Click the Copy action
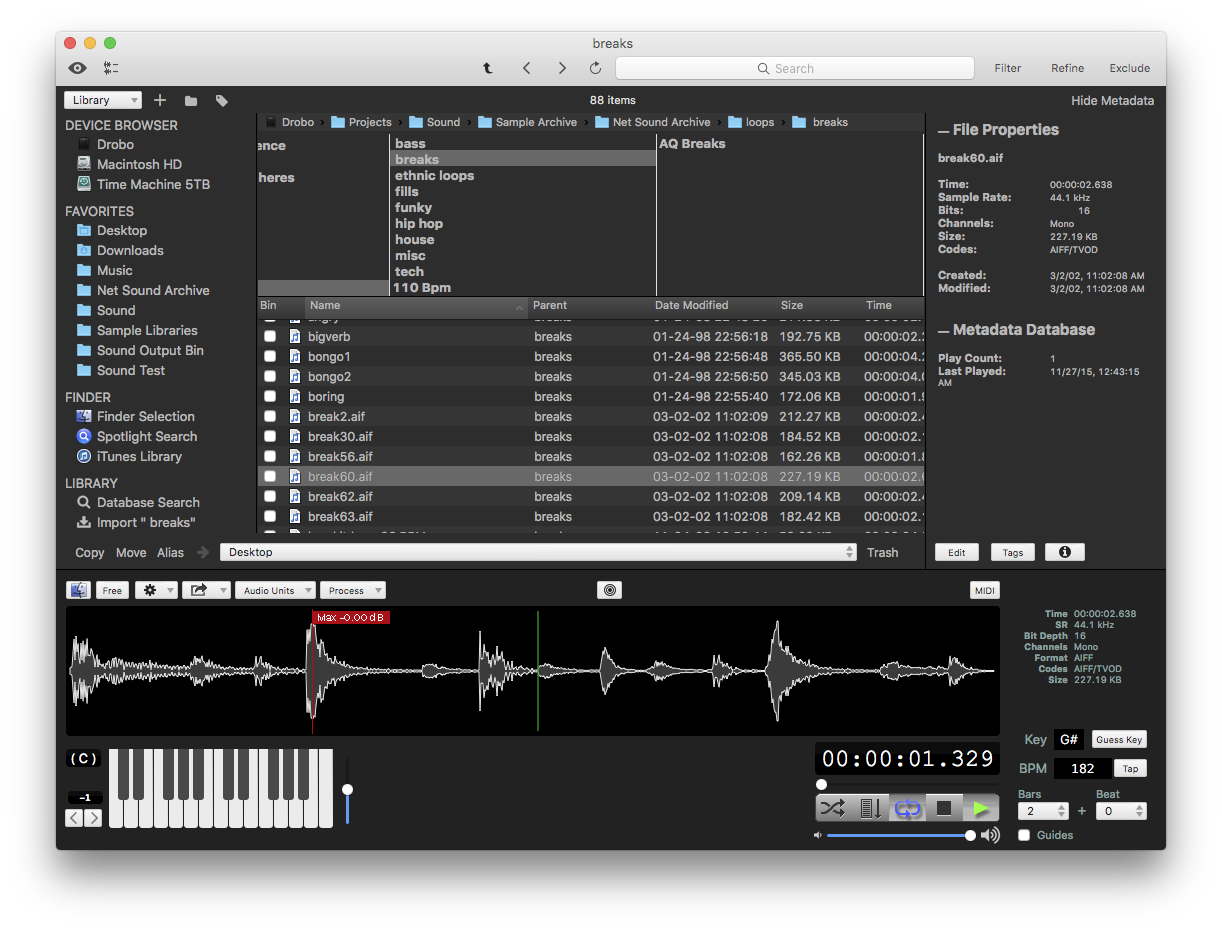 pyautogui.click(x=90, y=552)
